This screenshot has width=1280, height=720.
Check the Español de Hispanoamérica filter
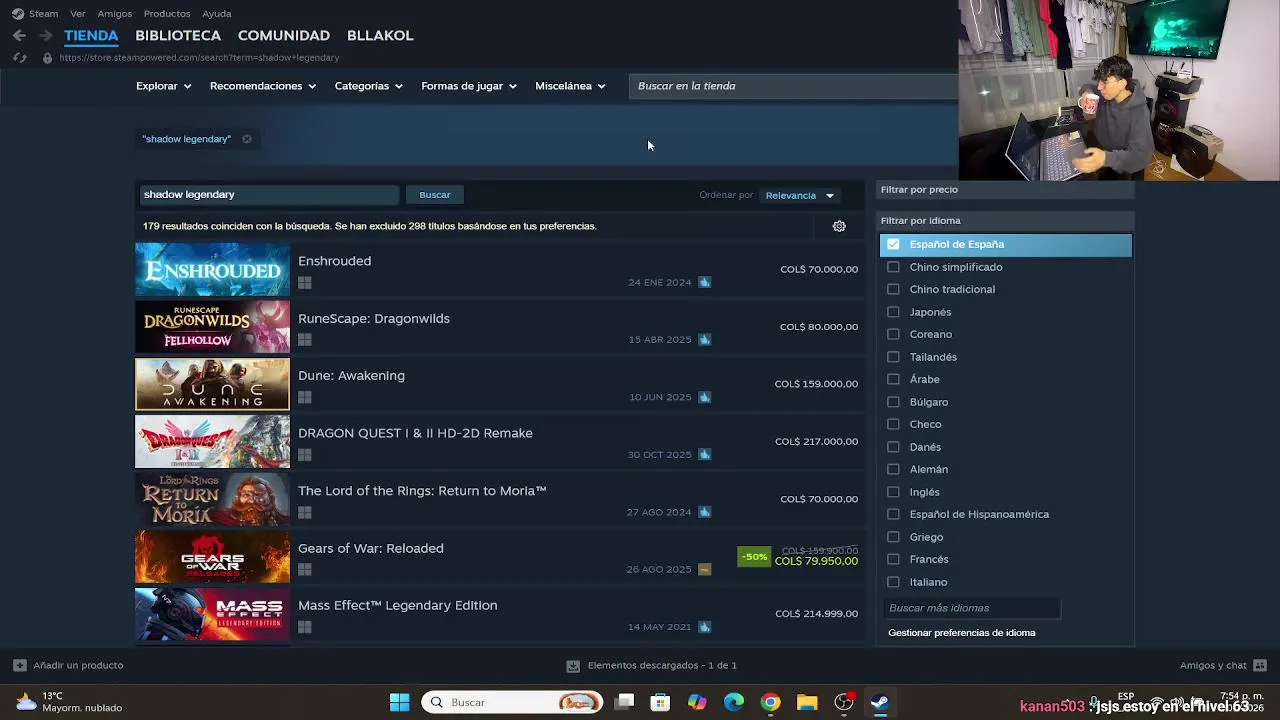pyautogui.click(x=893, y=514)
